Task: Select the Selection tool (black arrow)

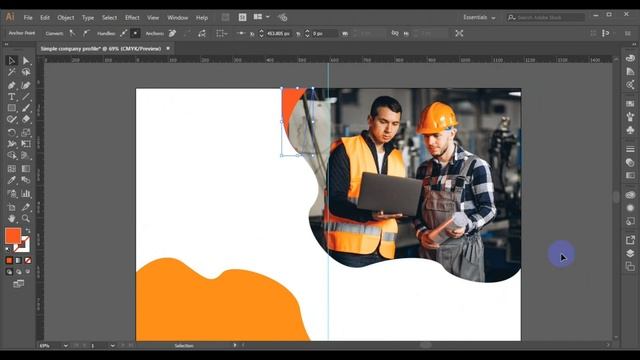Action: (x=11, y=61)
